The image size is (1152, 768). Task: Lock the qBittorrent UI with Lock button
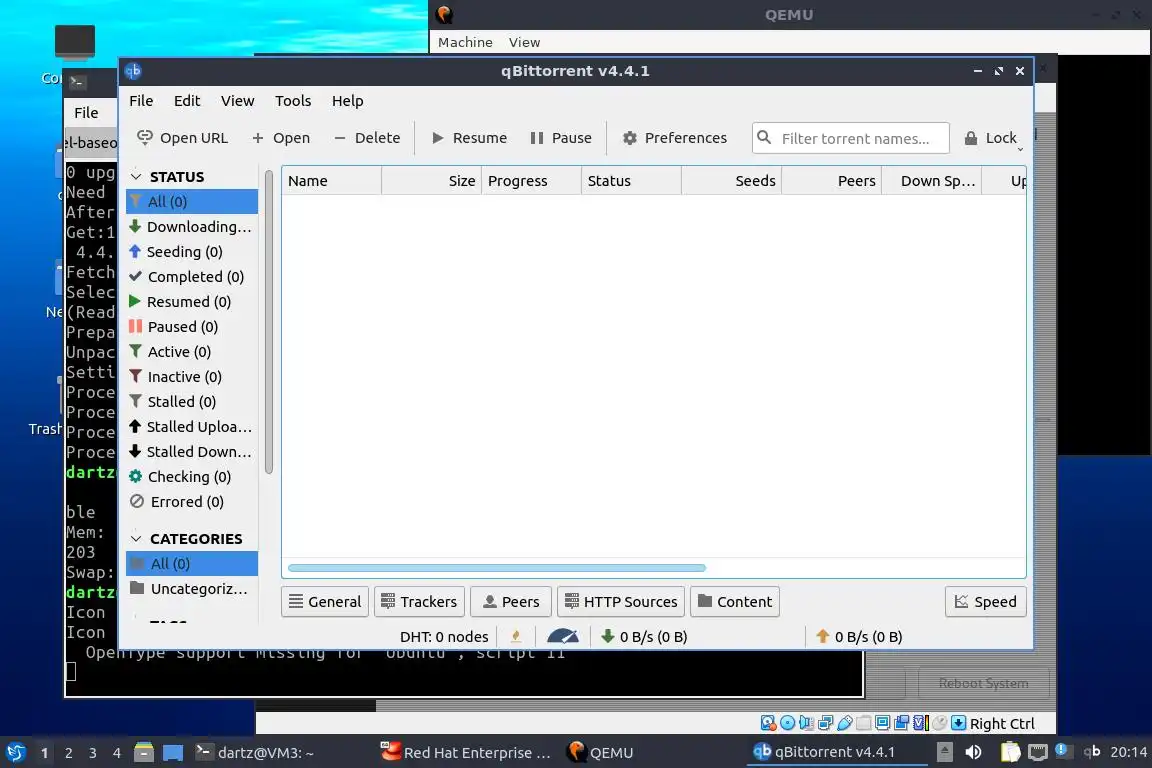[x=991, y=138]
